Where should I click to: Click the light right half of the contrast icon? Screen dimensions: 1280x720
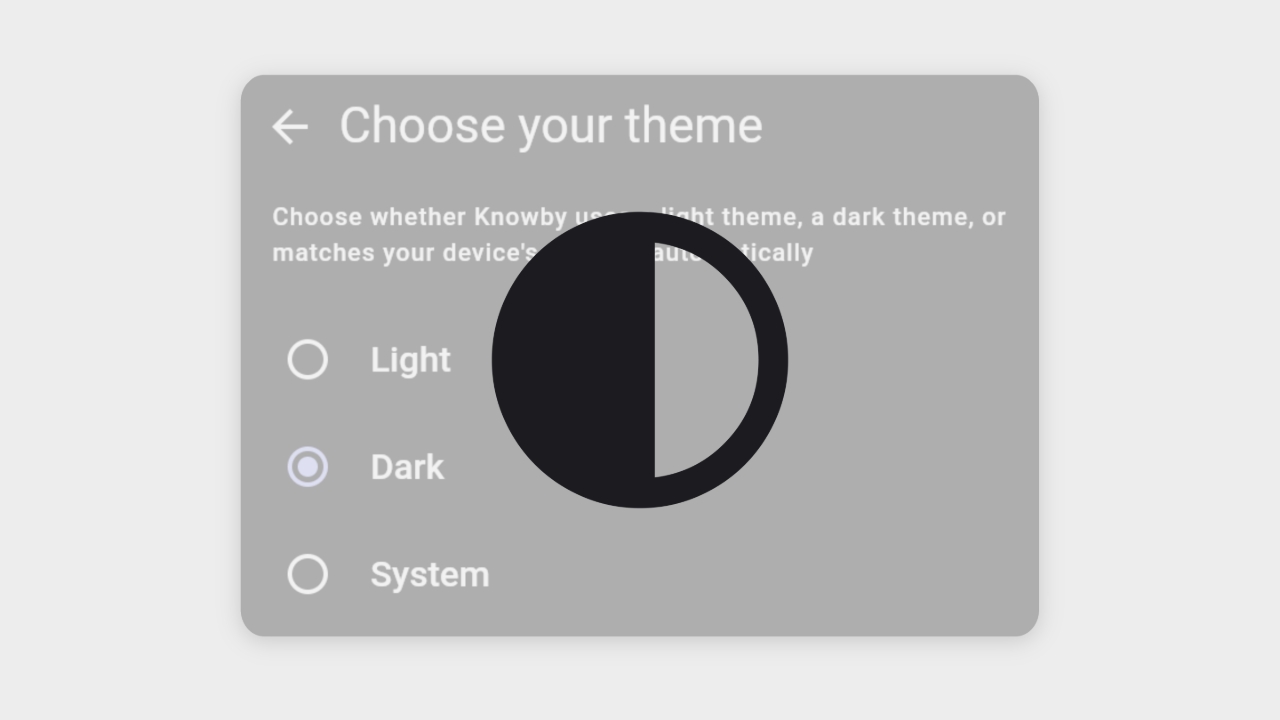click(703, 360)
